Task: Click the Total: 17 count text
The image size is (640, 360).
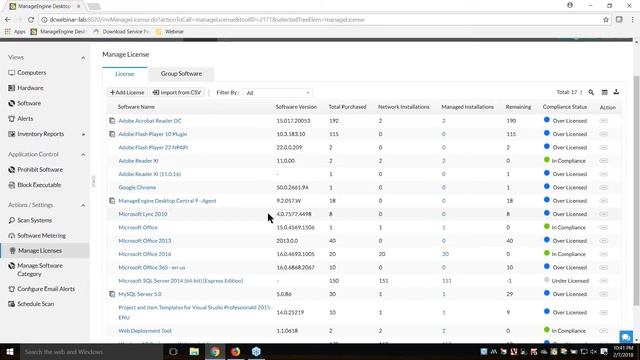Action: [567, 92]
